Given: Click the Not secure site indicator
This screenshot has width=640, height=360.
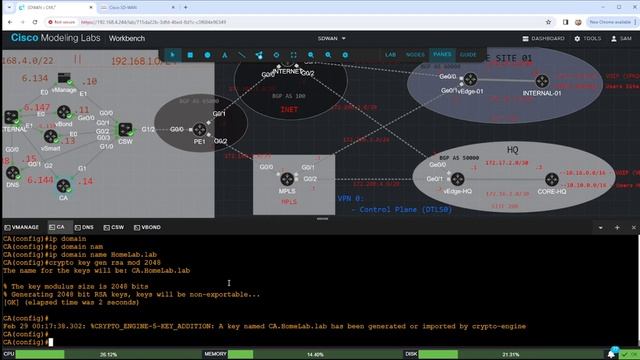Looking at the screenshot, I should [x=62, y=22].
